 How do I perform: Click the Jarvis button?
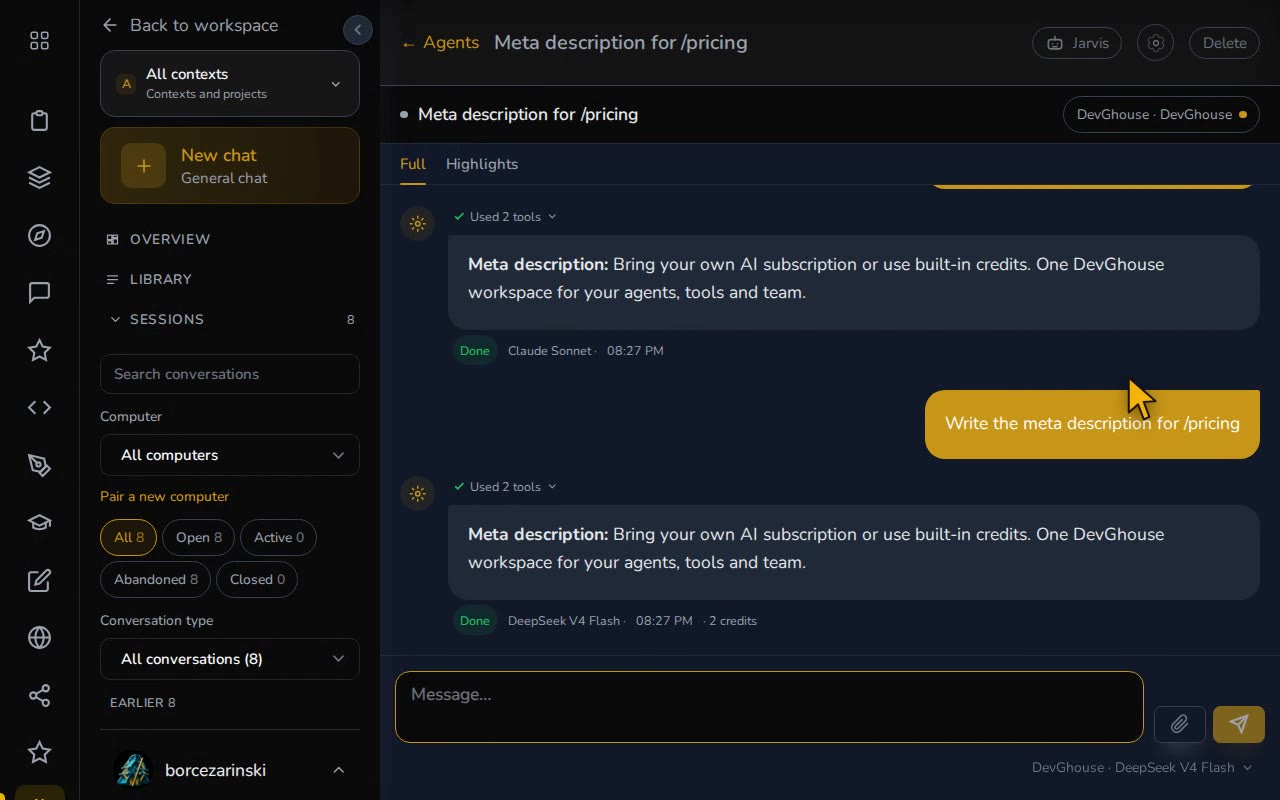coord(1077,43)
